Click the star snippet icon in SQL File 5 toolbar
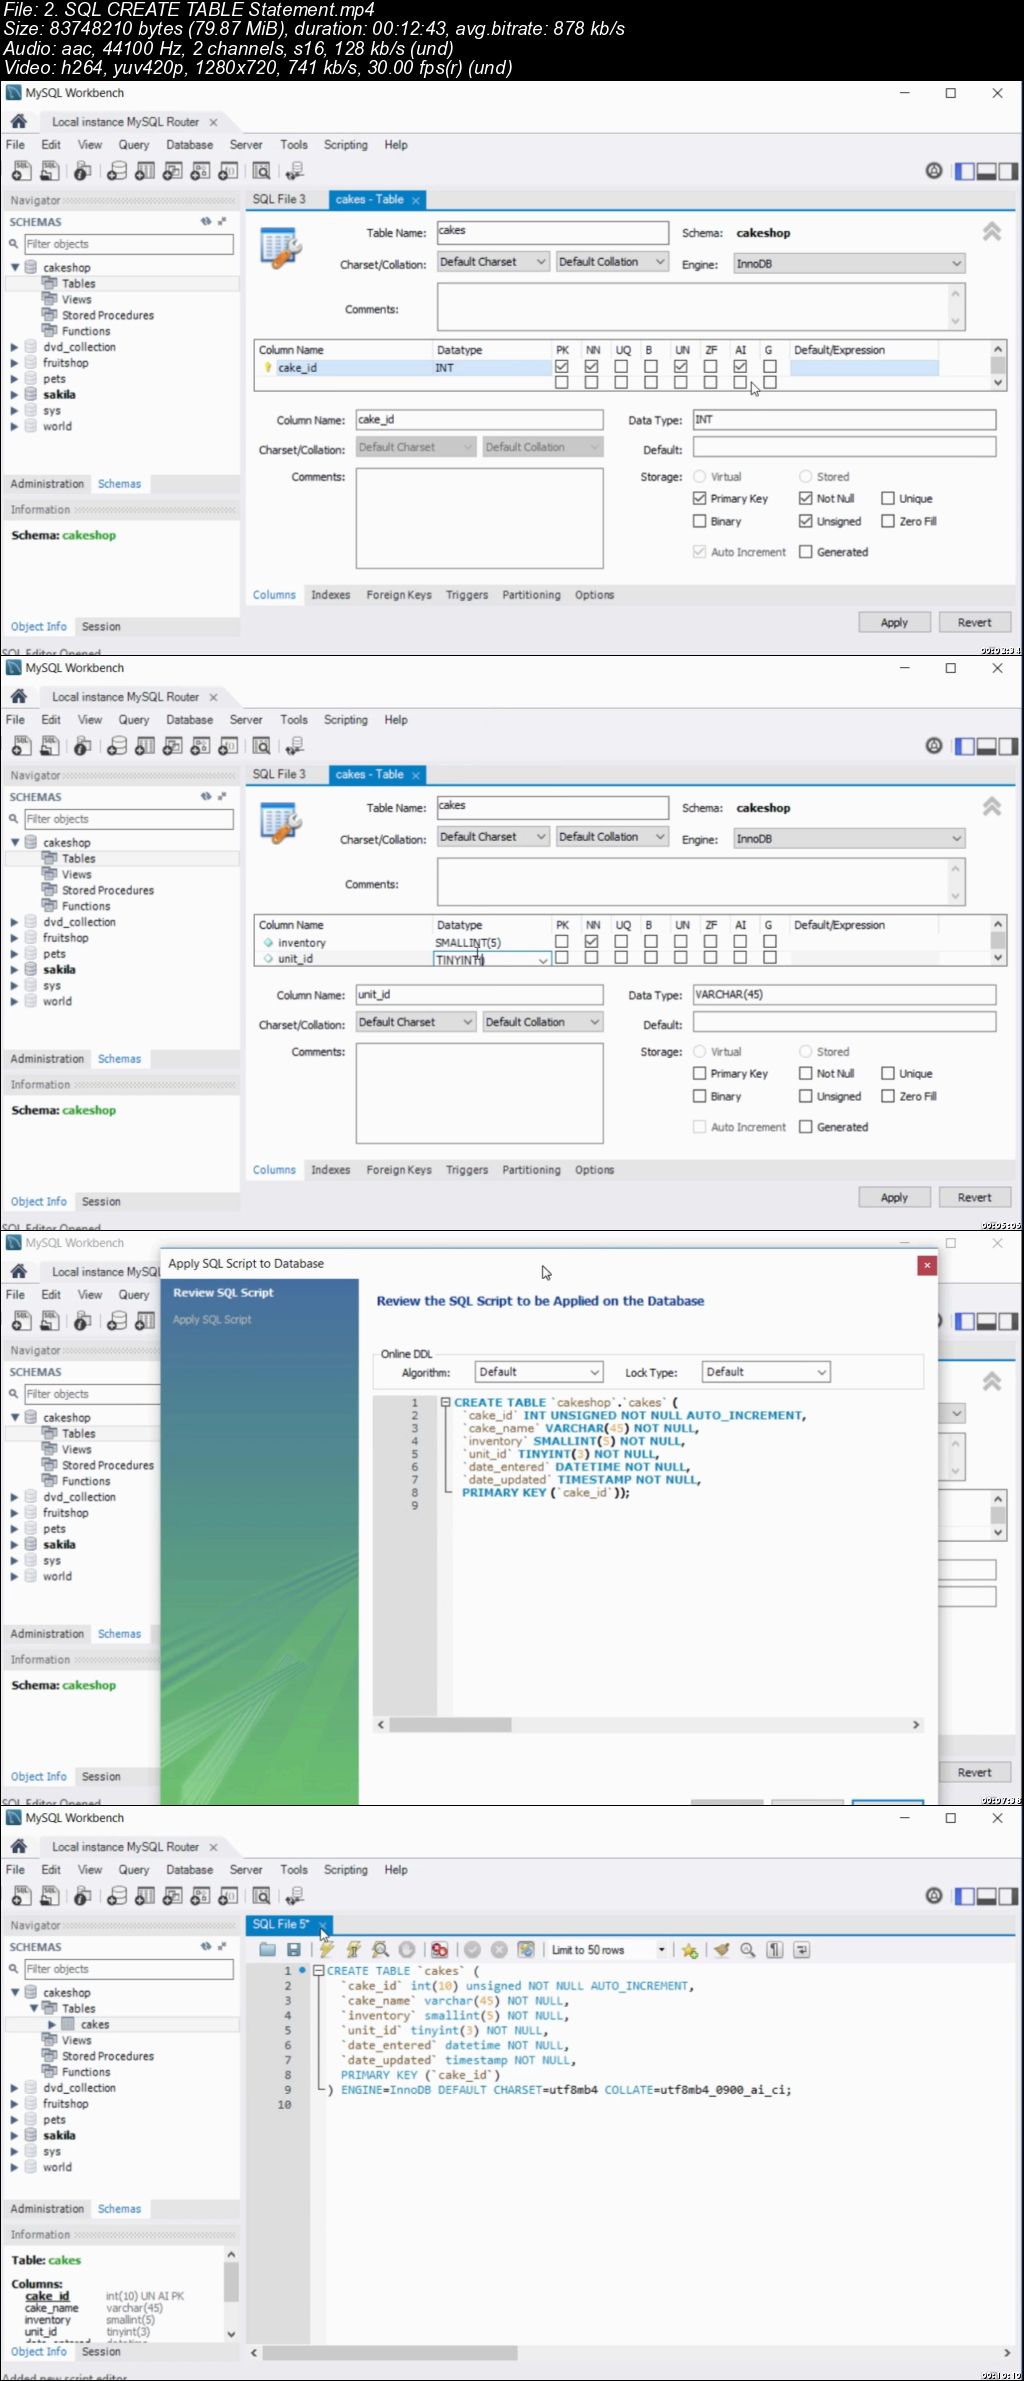The height and width of the screenshot is (2381, 1024). (x=689, y=1949)
